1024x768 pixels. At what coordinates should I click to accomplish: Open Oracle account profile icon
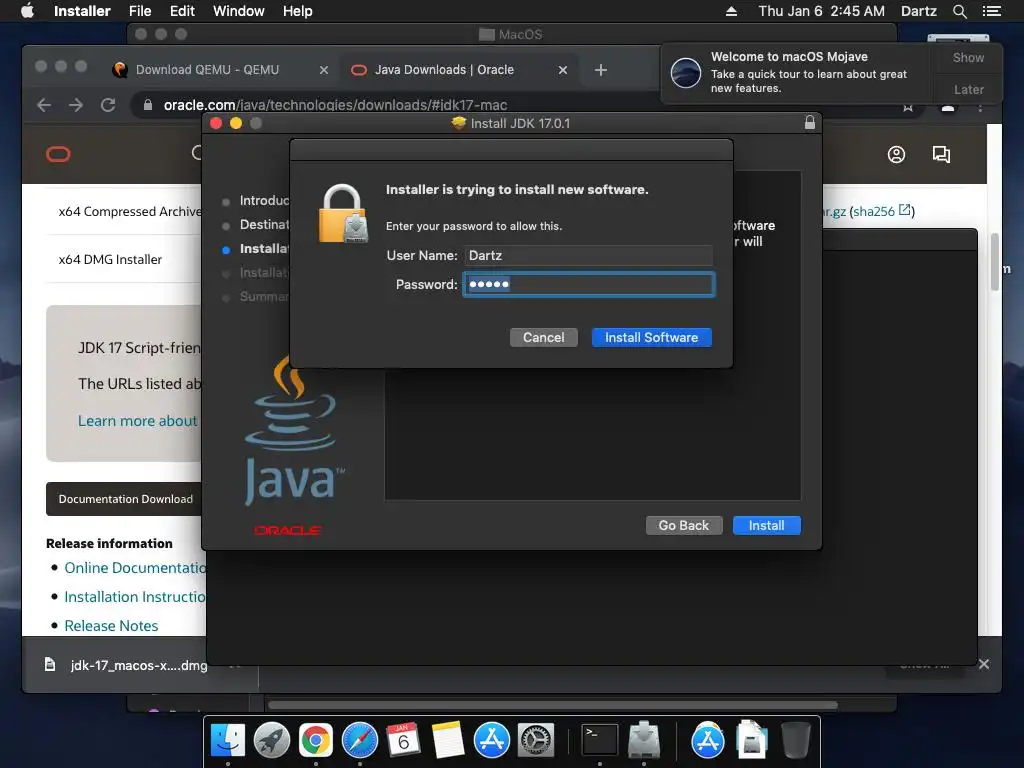pos(896,154)
